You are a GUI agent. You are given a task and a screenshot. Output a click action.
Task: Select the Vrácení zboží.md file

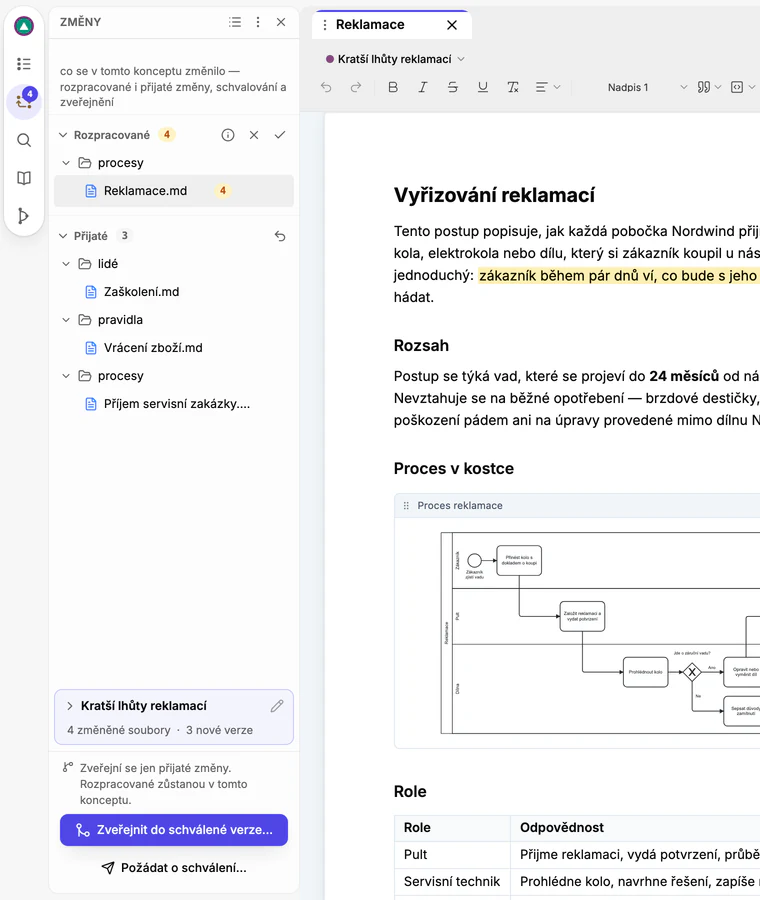tap(174, 348)
